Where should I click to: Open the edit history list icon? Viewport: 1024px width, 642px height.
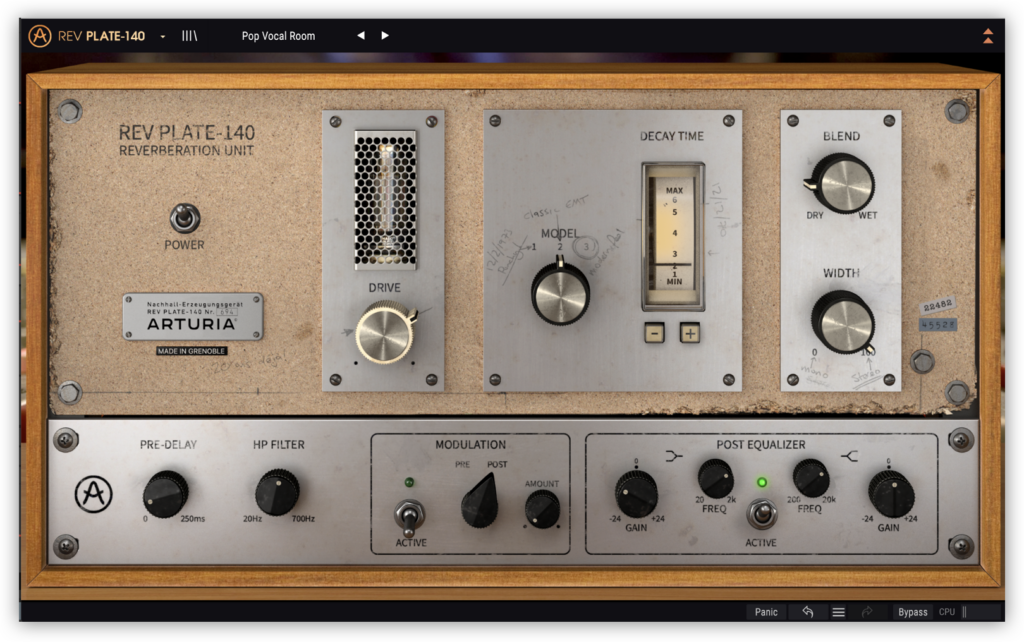click(x=838, y=612)
